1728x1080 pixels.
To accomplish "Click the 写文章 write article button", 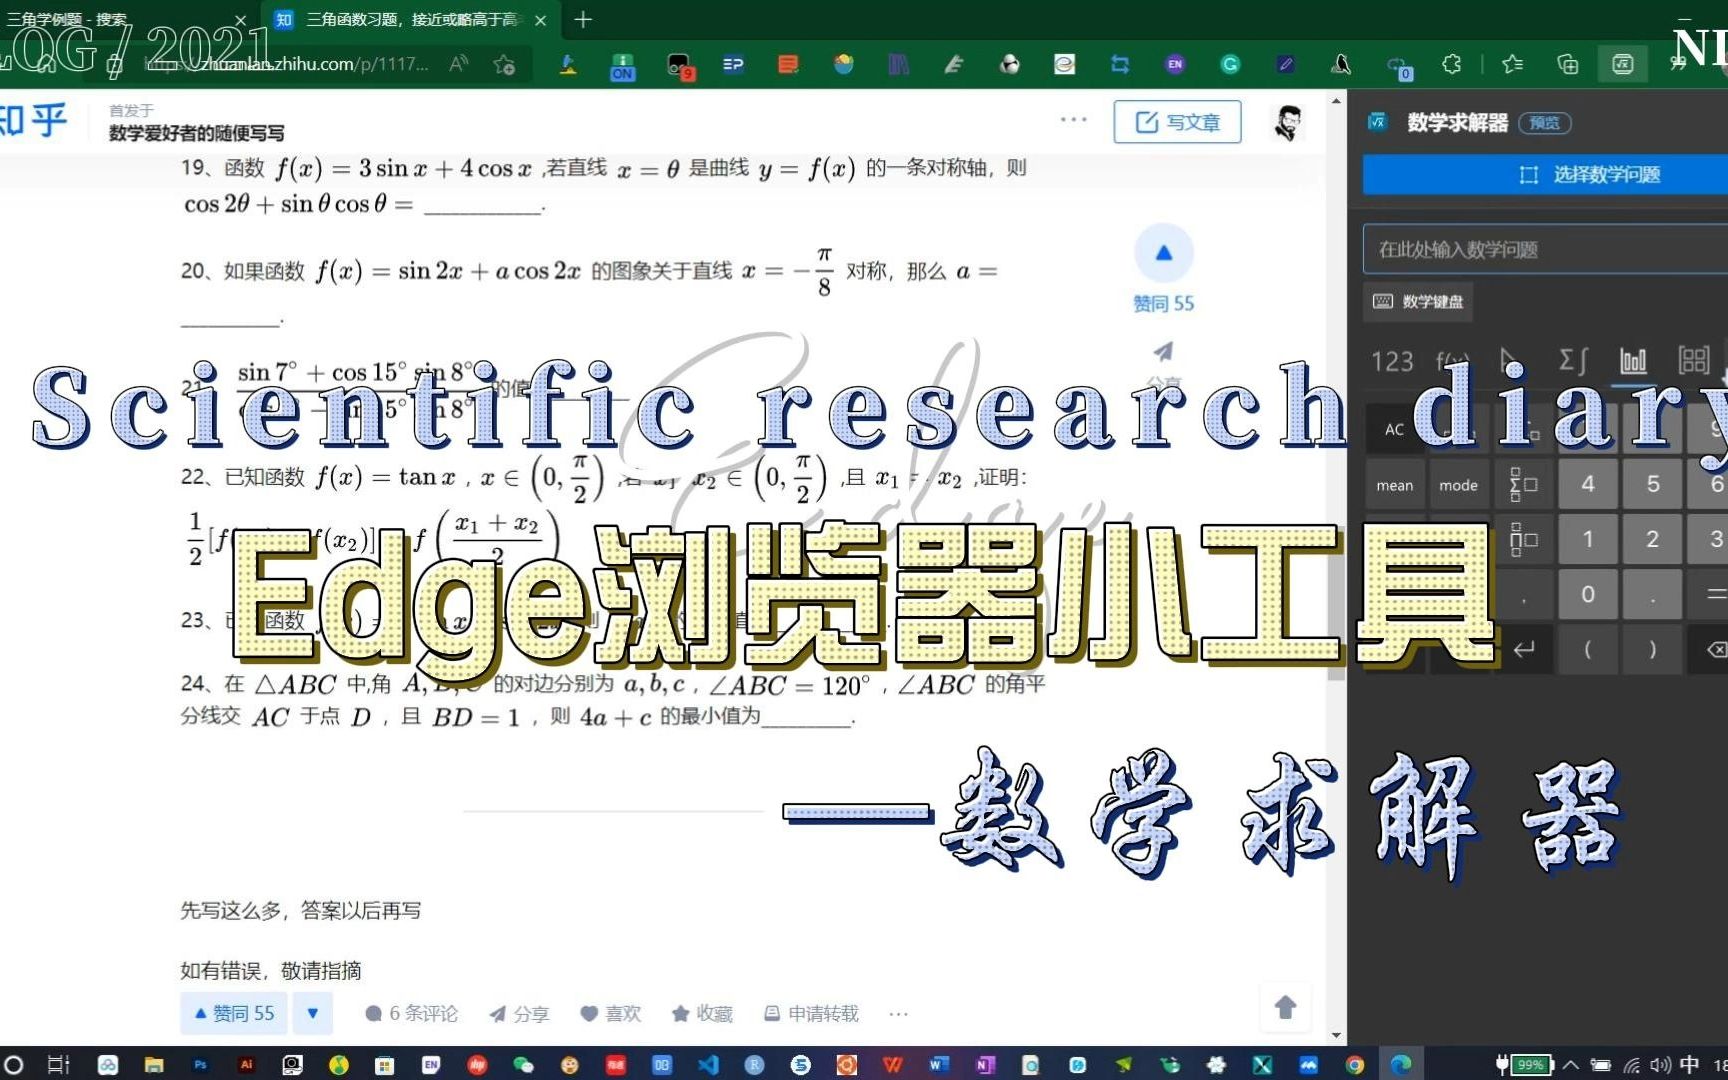I will tap(1178, 122).
